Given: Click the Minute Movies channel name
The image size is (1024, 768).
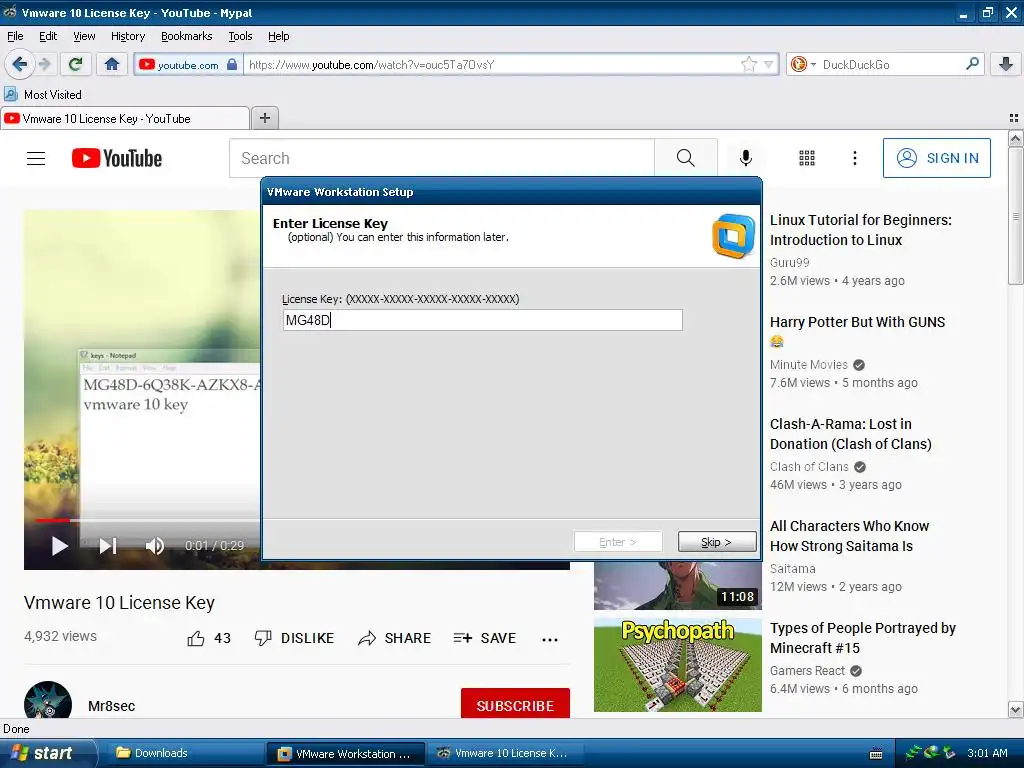Looking at the screenshot, I should (808, 364).
